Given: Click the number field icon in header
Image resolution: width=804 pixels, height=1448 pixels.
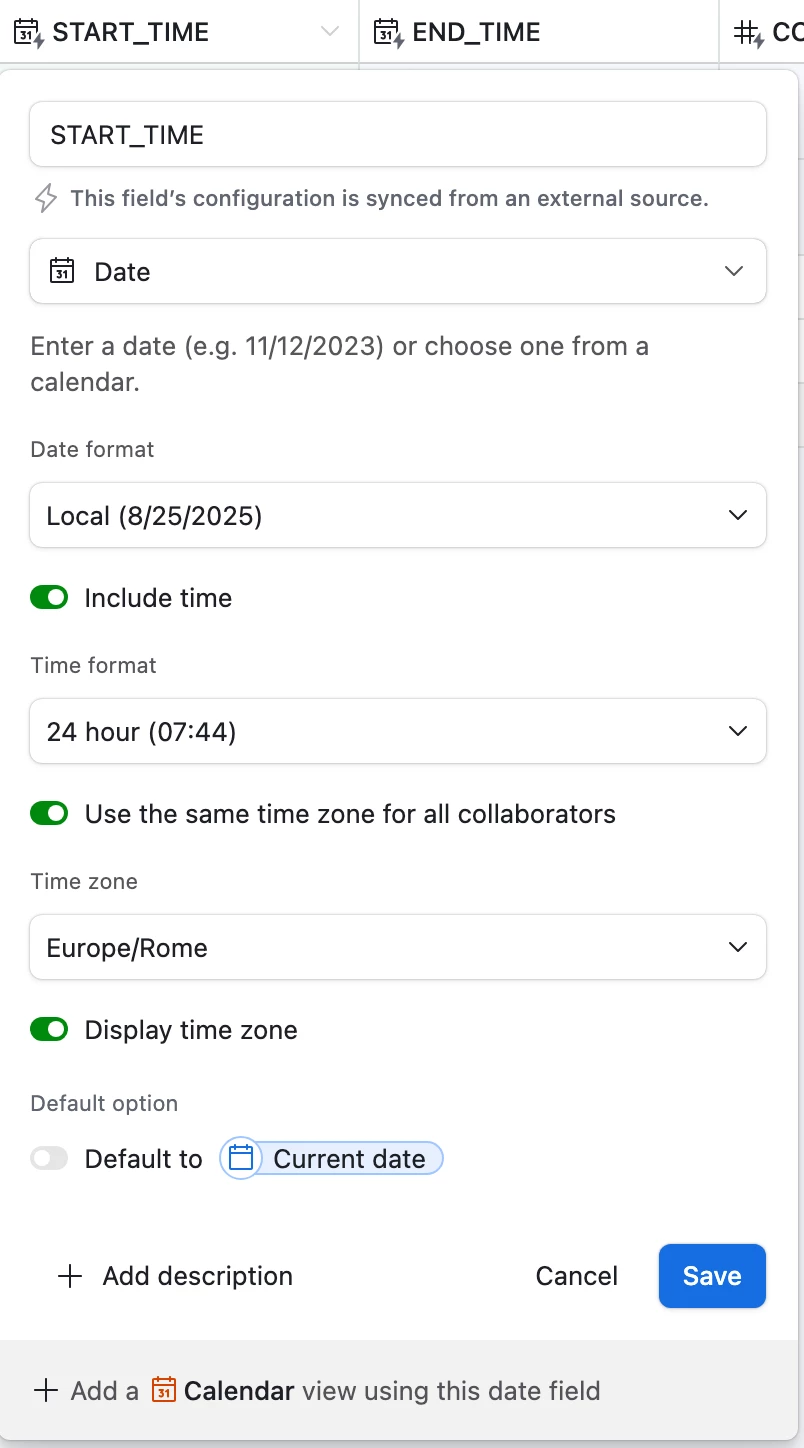Looking at the screenshot, I should click(x=747, y=33).
